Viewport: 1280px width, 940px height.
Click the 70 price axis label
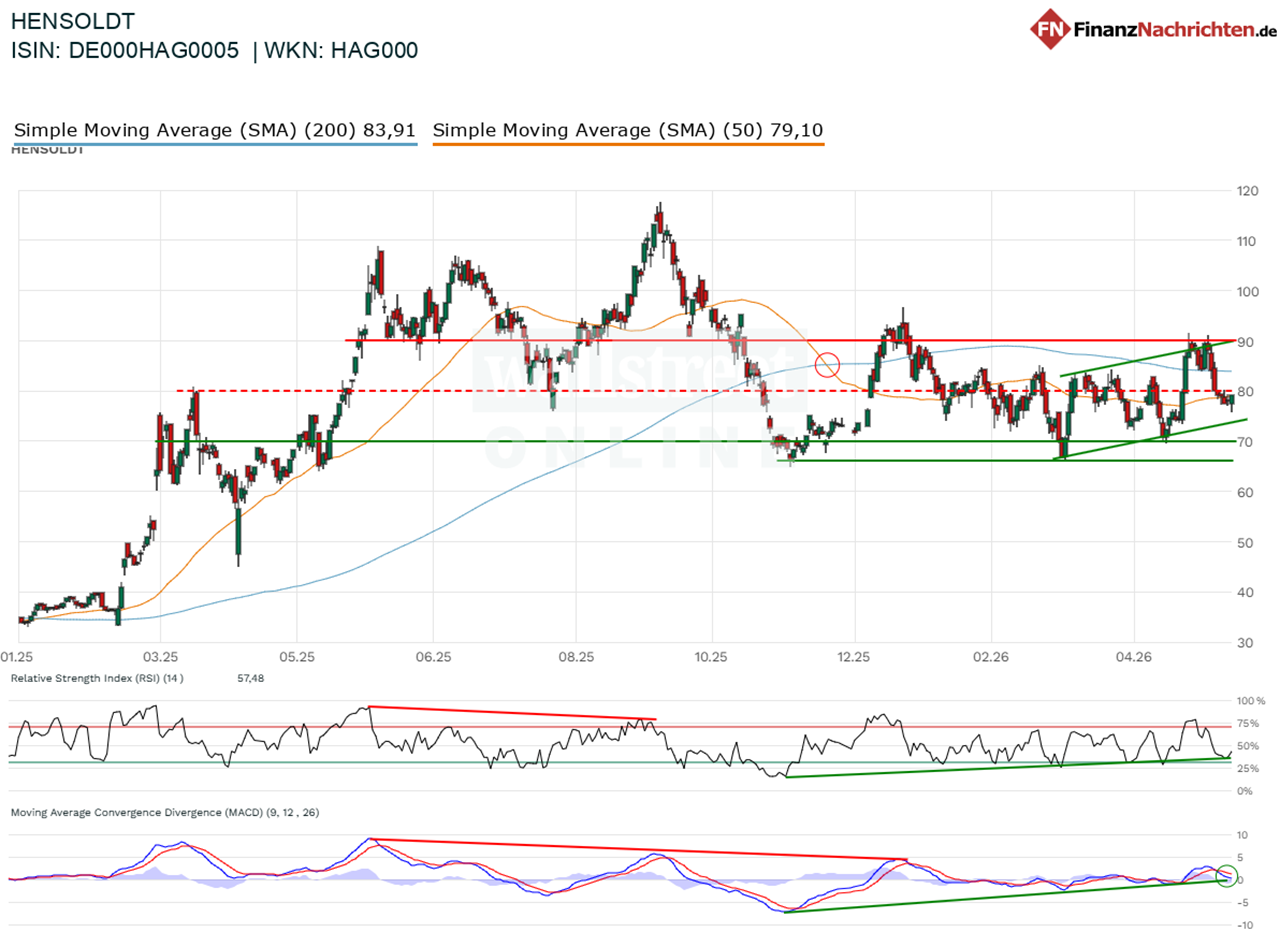coord(1247,441)
